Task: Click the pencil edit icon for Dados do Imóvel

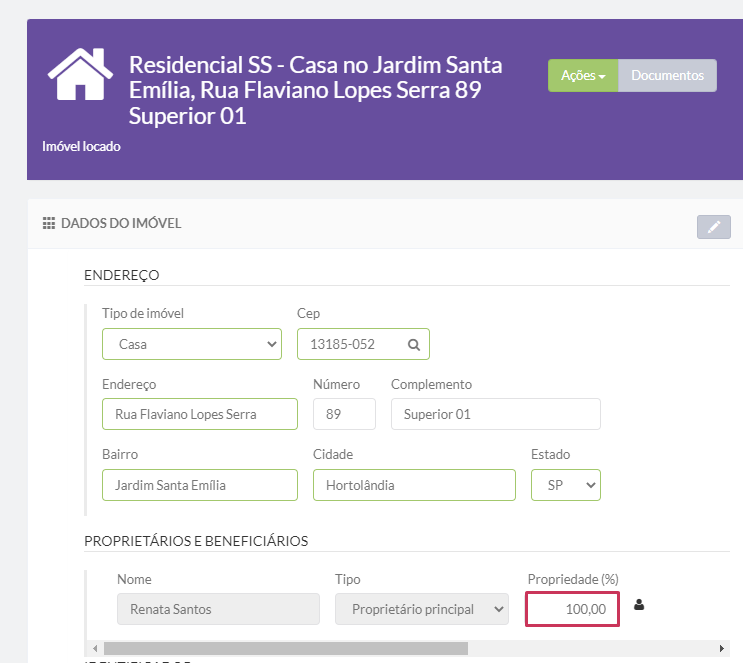Action: [x=714, y=227]
